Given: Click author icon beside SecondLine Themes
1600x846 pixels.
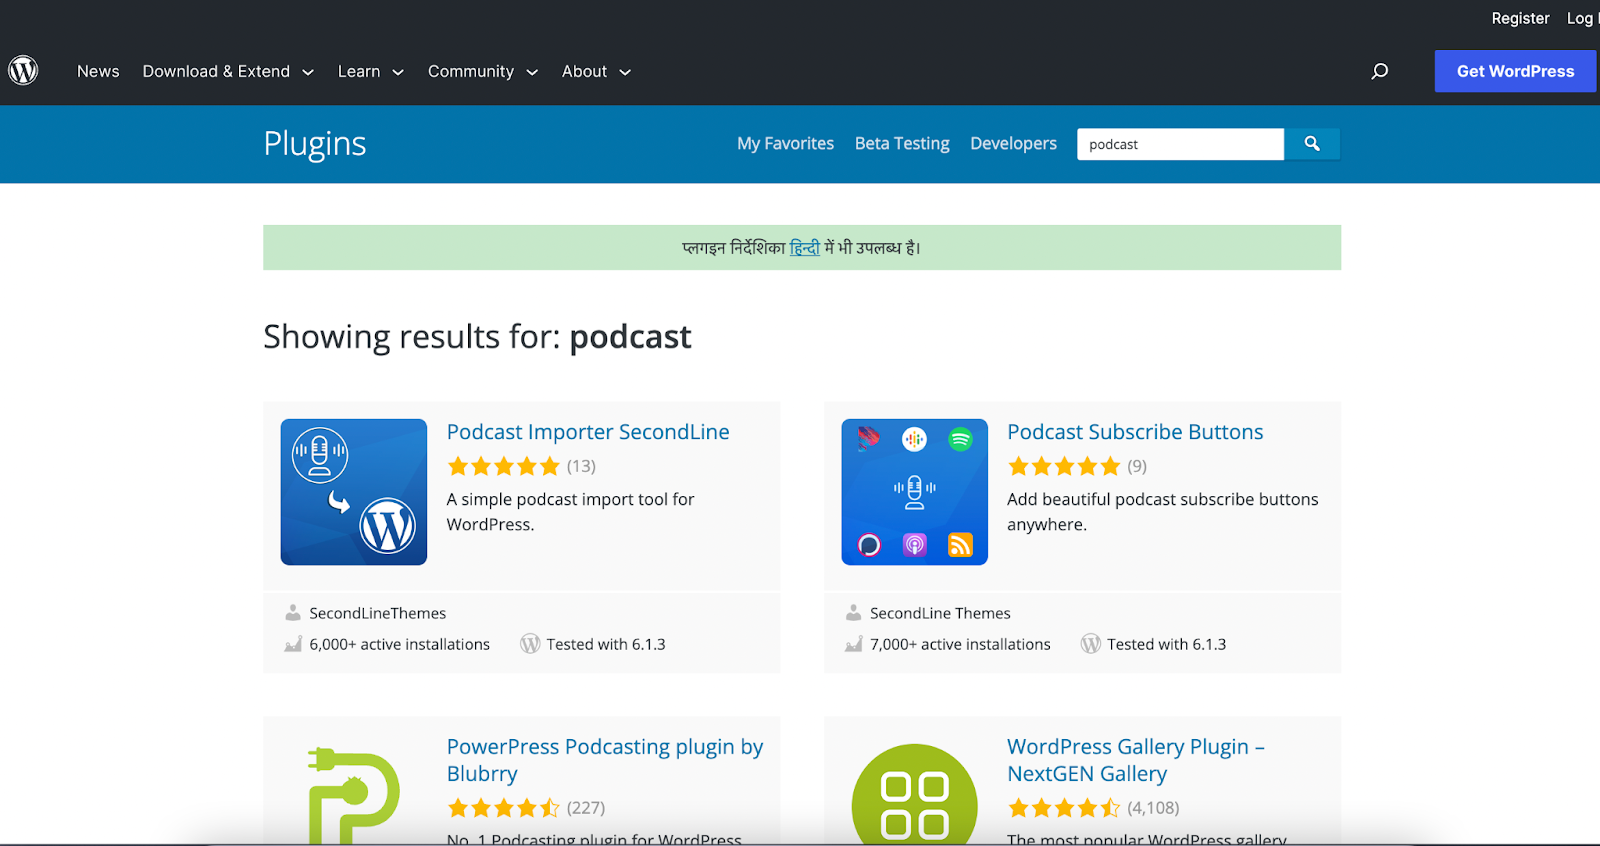Looking at the screenshot, I should tap(853, 613).
